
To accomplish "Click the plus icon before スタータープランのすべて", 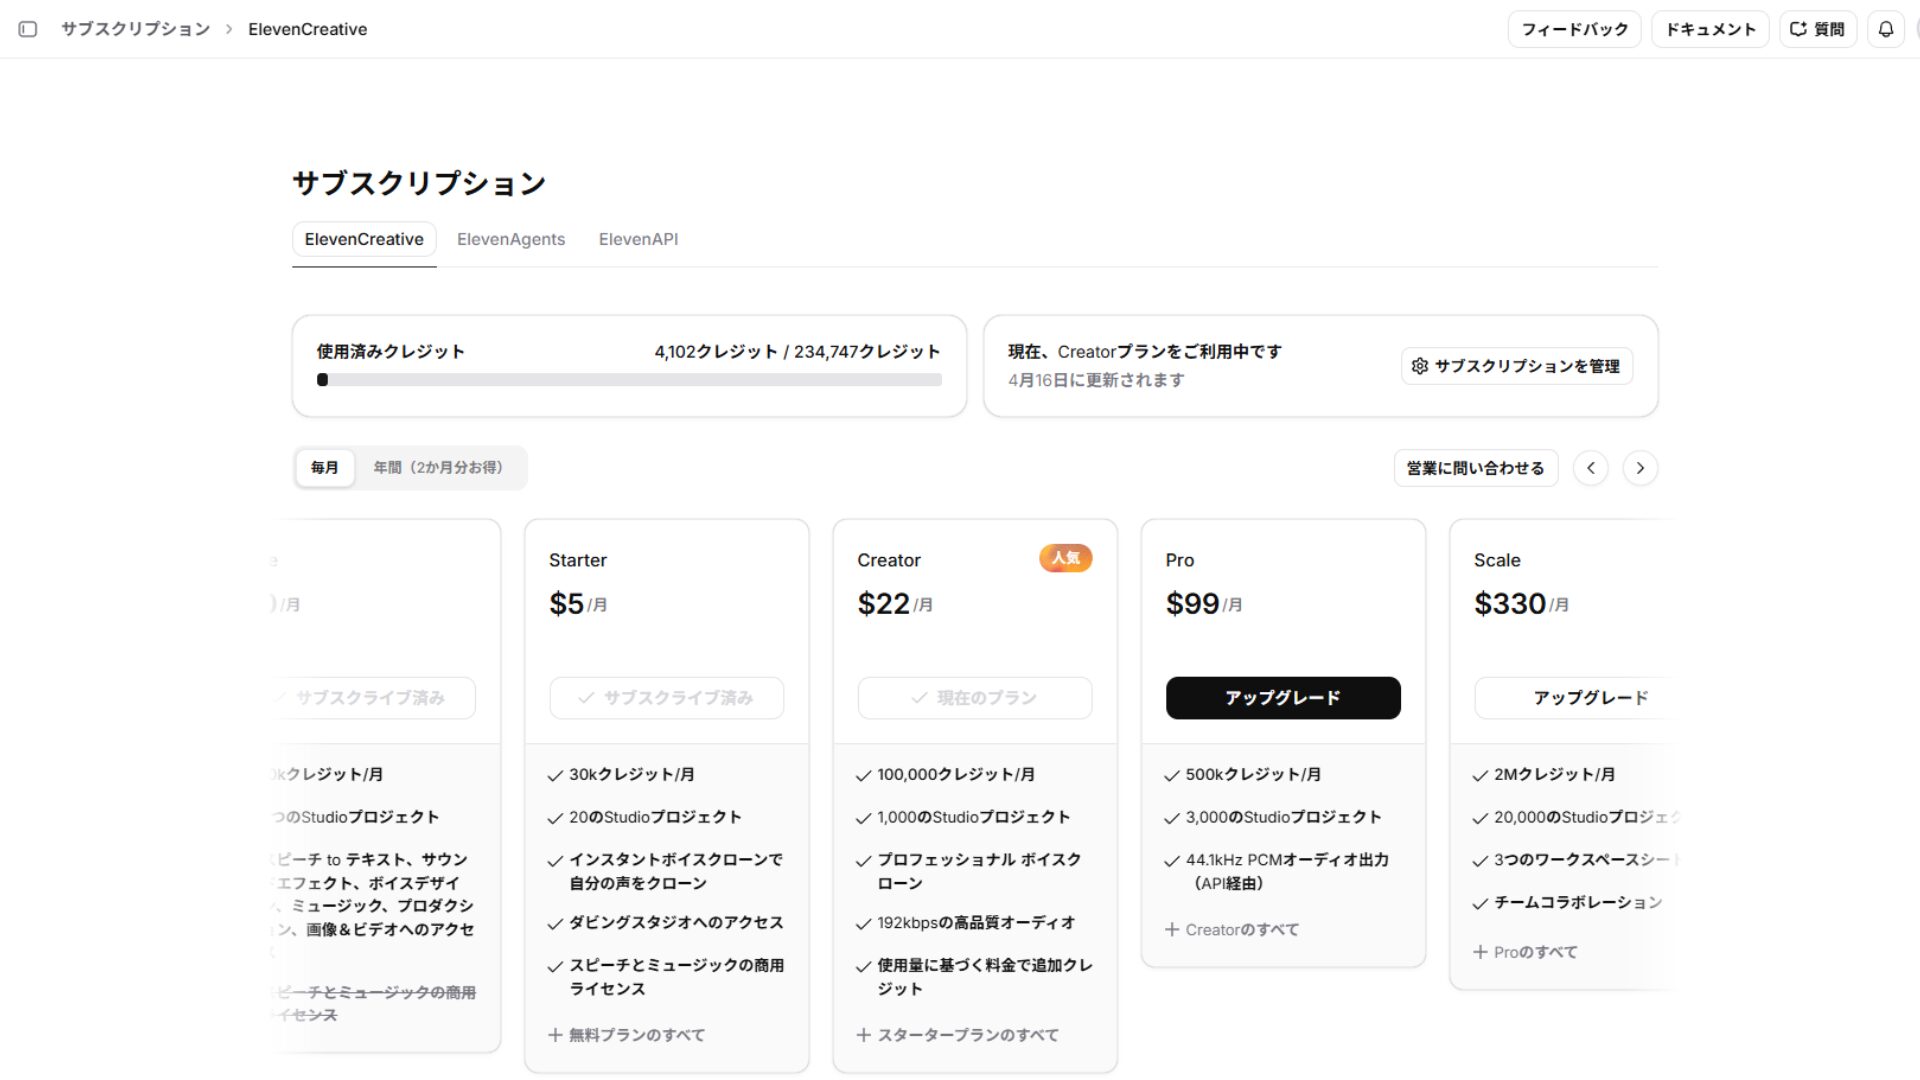I will click(864, 1035).
